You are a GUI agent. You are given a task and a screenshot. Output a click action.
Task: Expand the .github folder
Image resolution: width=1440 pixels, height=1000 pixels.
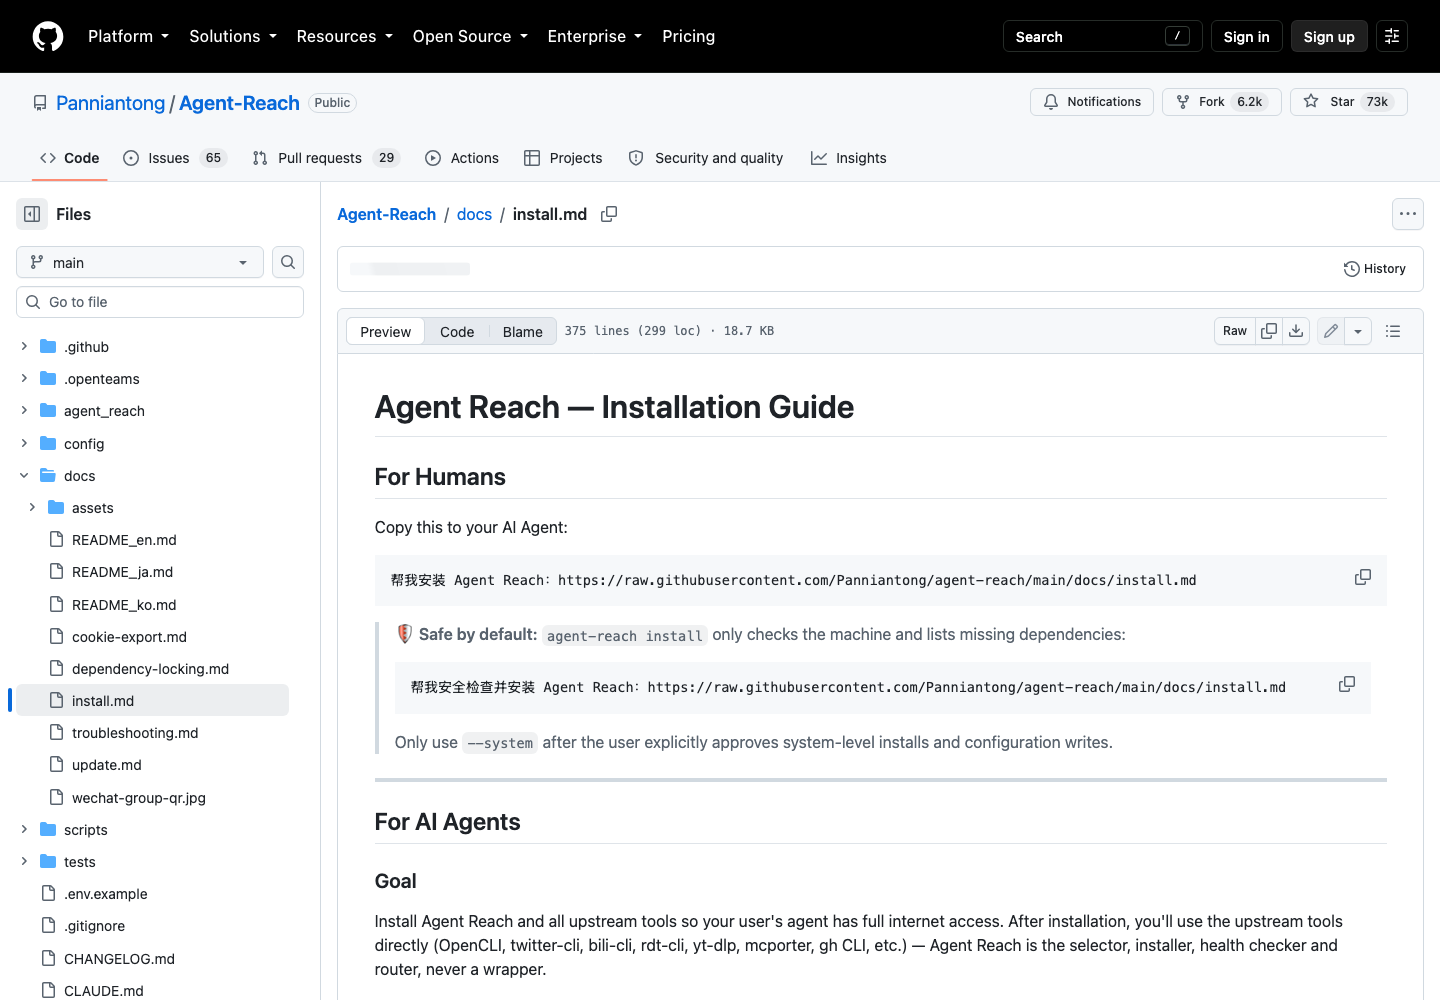[x=24, y=346]
